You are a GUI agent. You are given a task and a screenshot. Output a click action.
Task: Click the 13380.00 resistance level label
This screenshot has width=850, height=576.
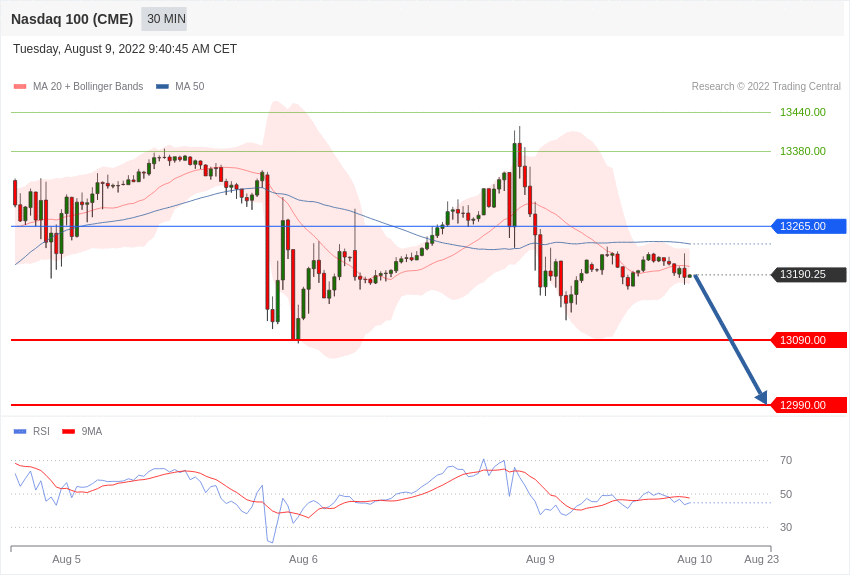click(x=802, y=151)
